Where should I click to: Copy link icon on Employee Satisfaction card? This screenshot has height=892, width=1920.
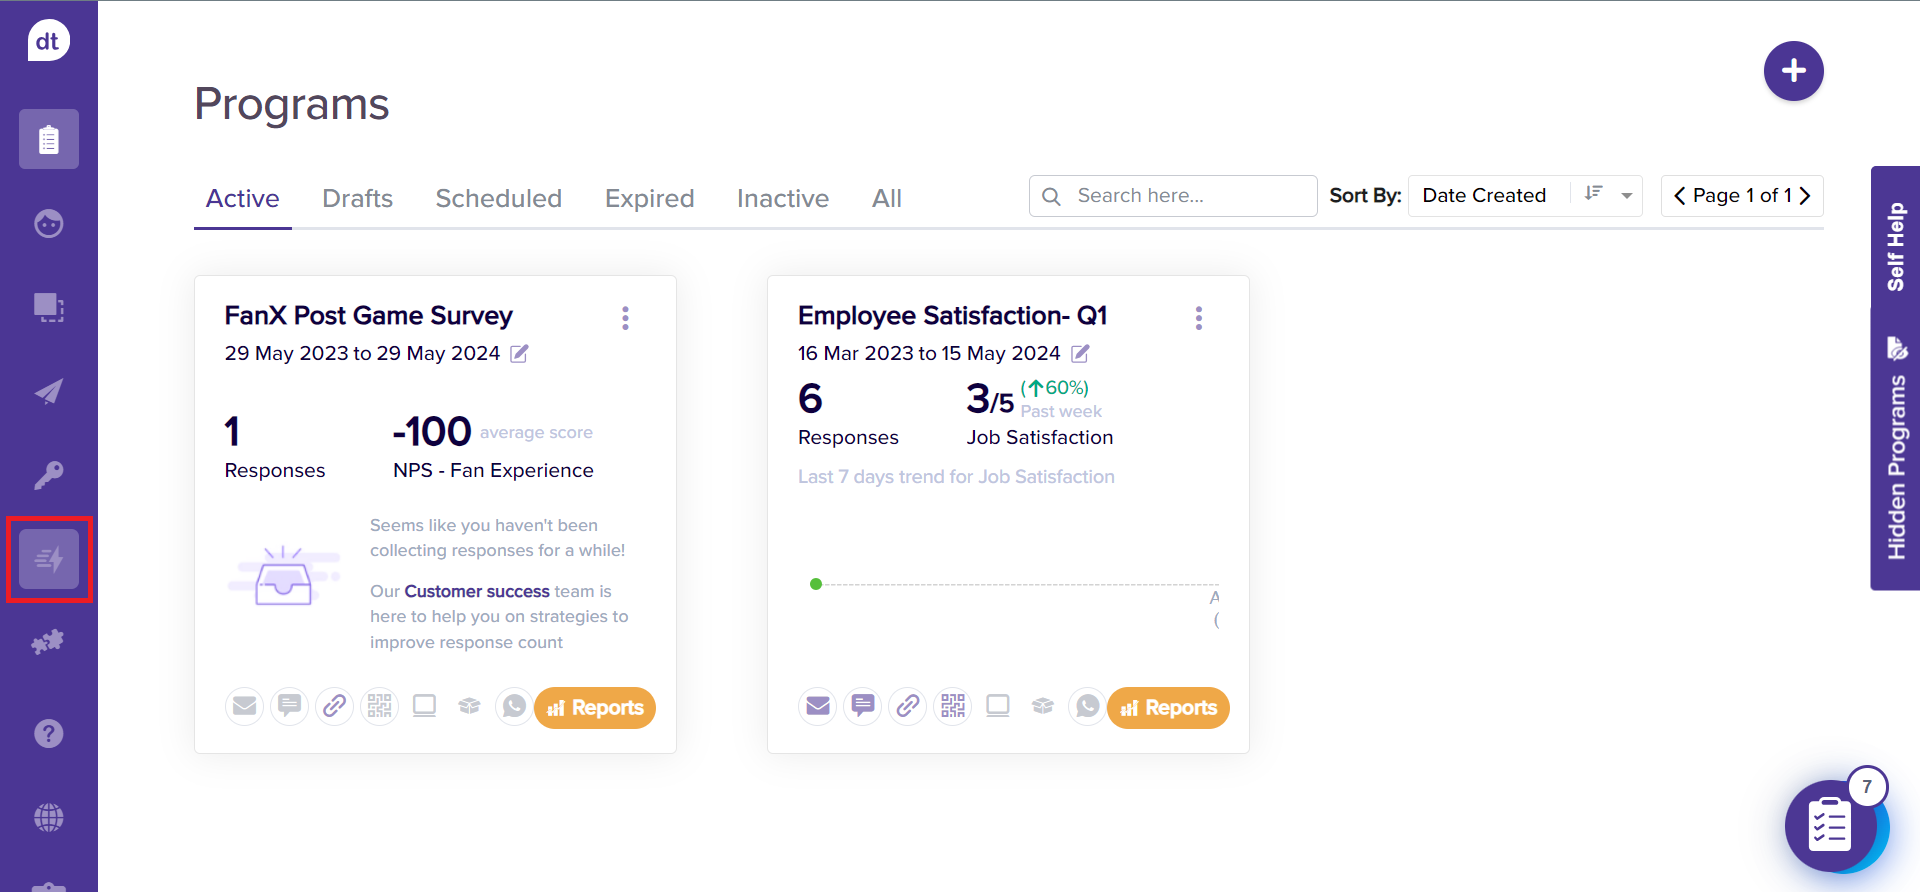pyautogui.click(x=908, y=707)
